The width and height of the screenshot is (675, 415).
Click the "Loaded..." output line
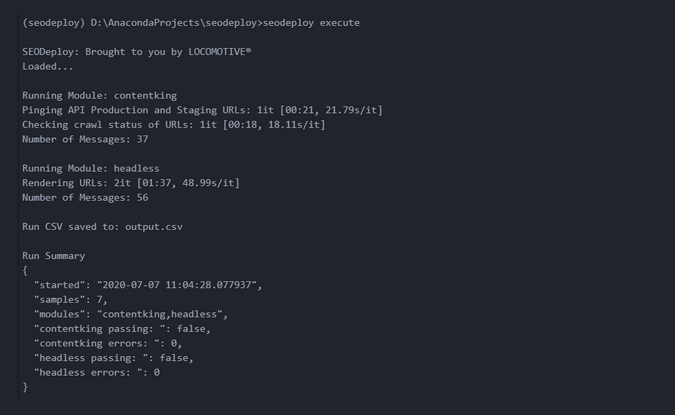coord(48,66)
